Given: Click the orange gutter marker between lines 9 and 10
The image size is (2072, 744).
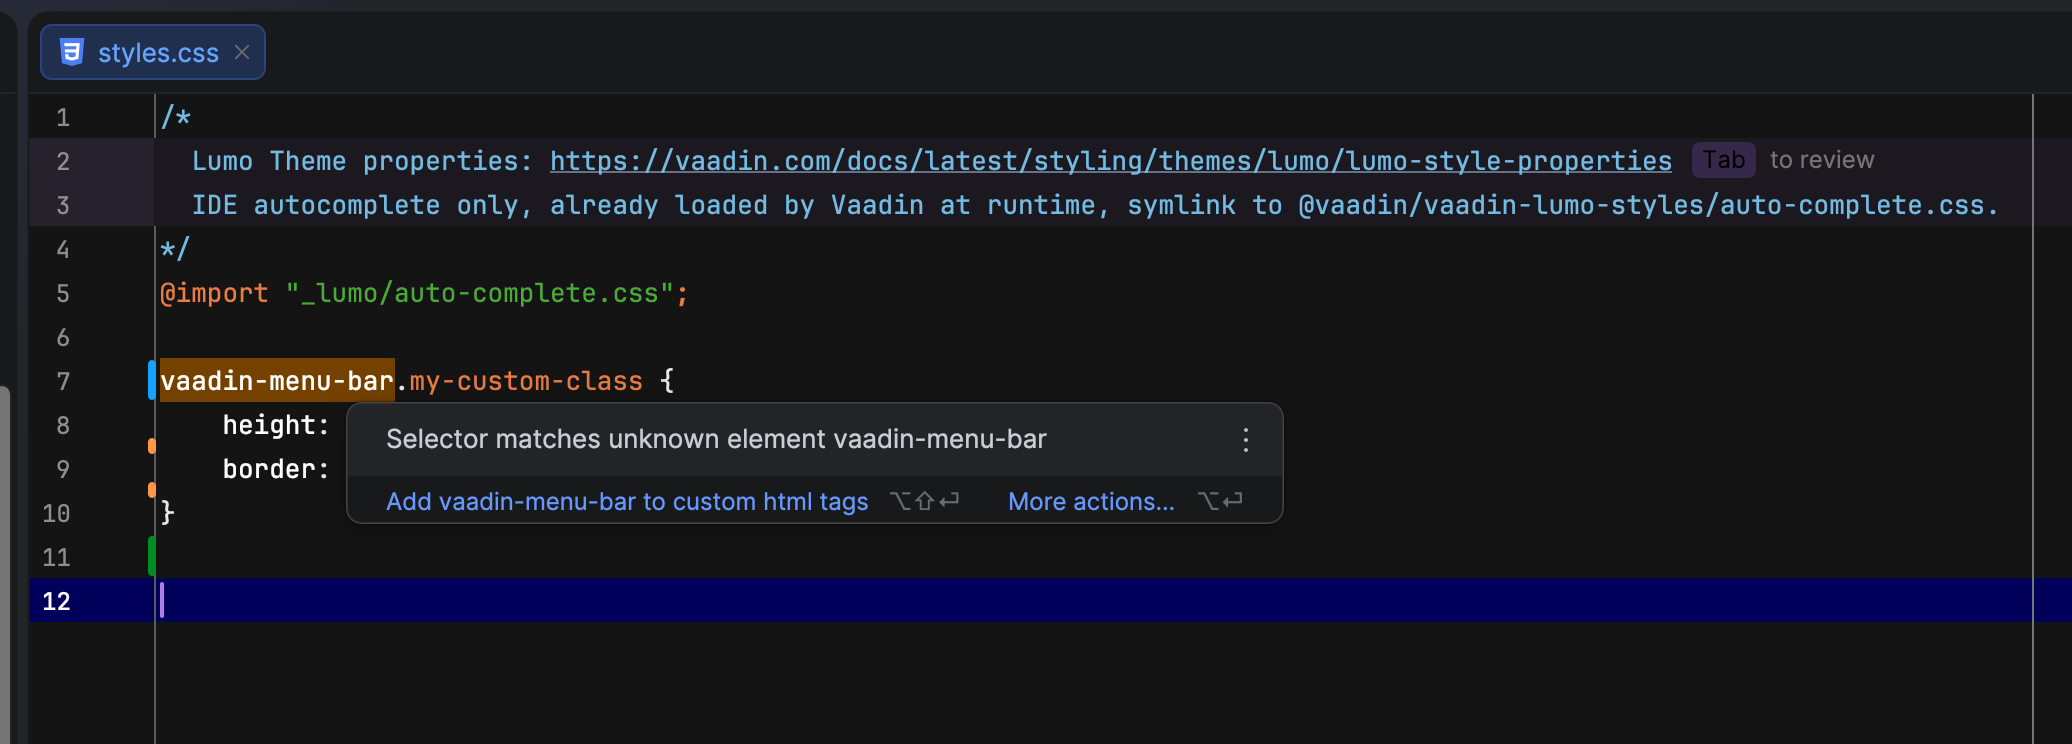Looking at the screenshot, I should (x=152, y=490).
